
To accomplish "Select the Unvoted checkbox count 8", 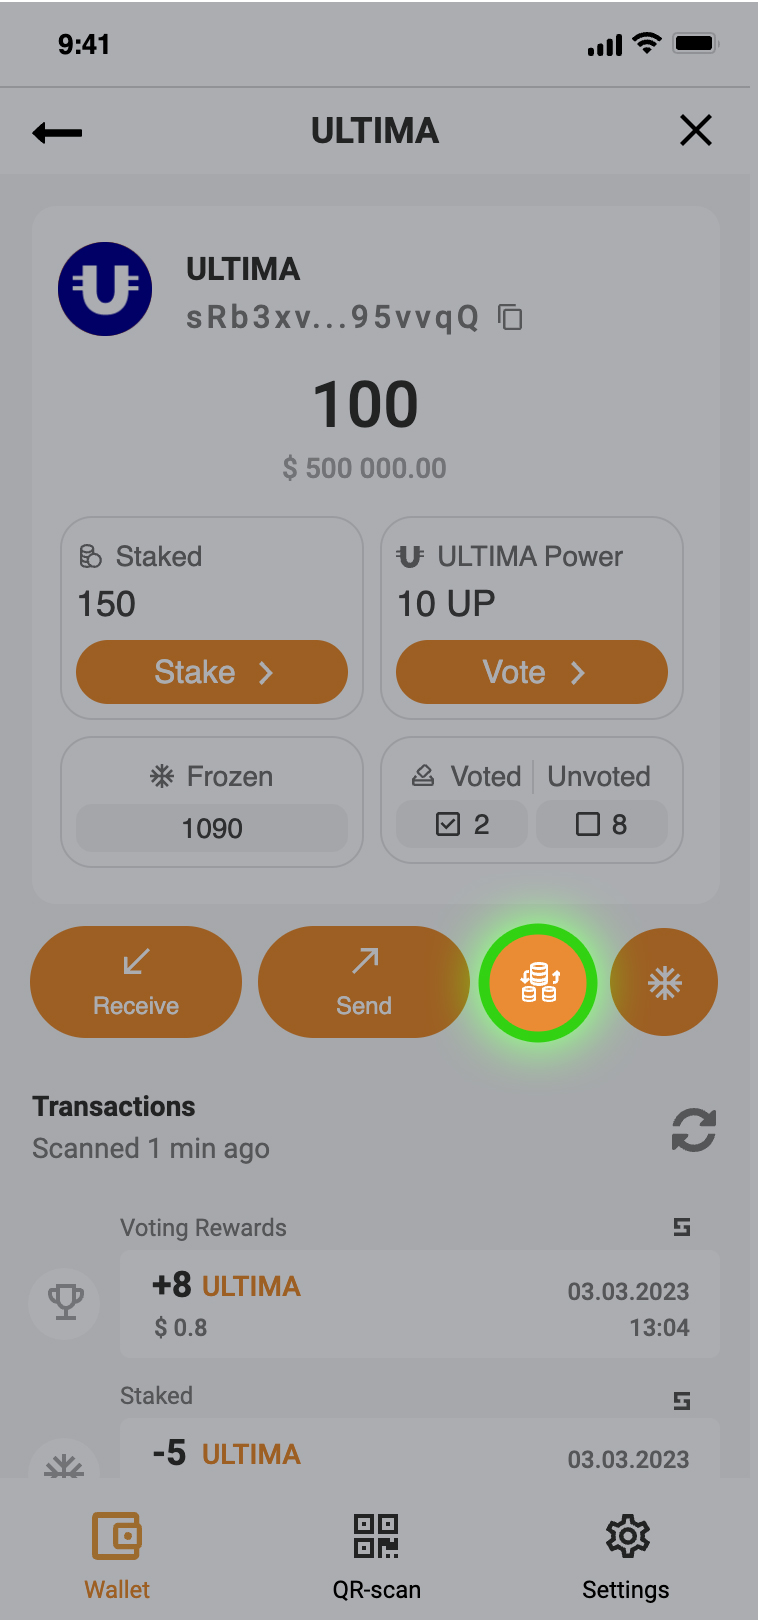I will (x=601, y=824).
